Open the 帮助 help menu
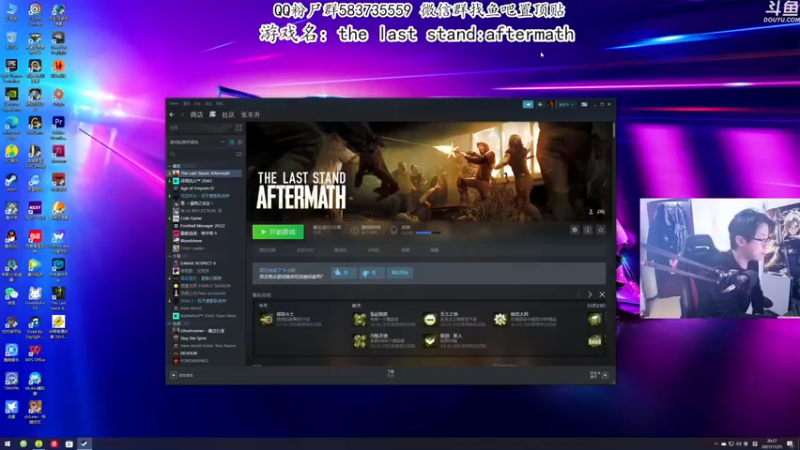Image resolution: width=800 pixels, height=450 pixels. coord(219,104)
